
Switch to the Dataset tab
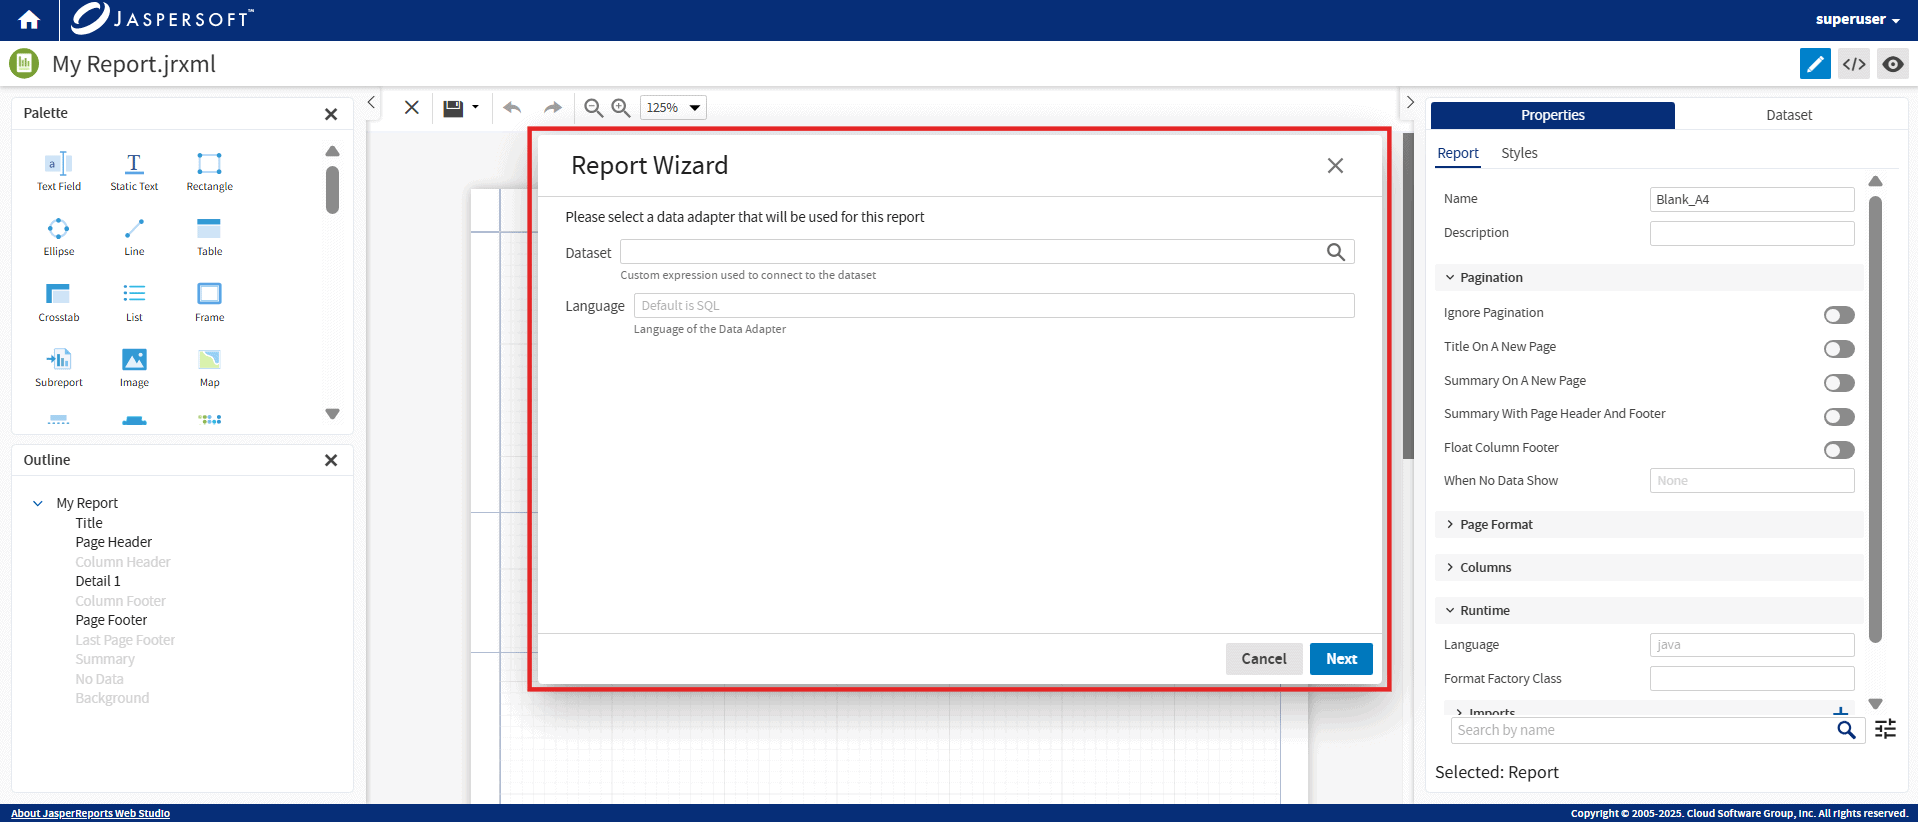click(1788, 115)
